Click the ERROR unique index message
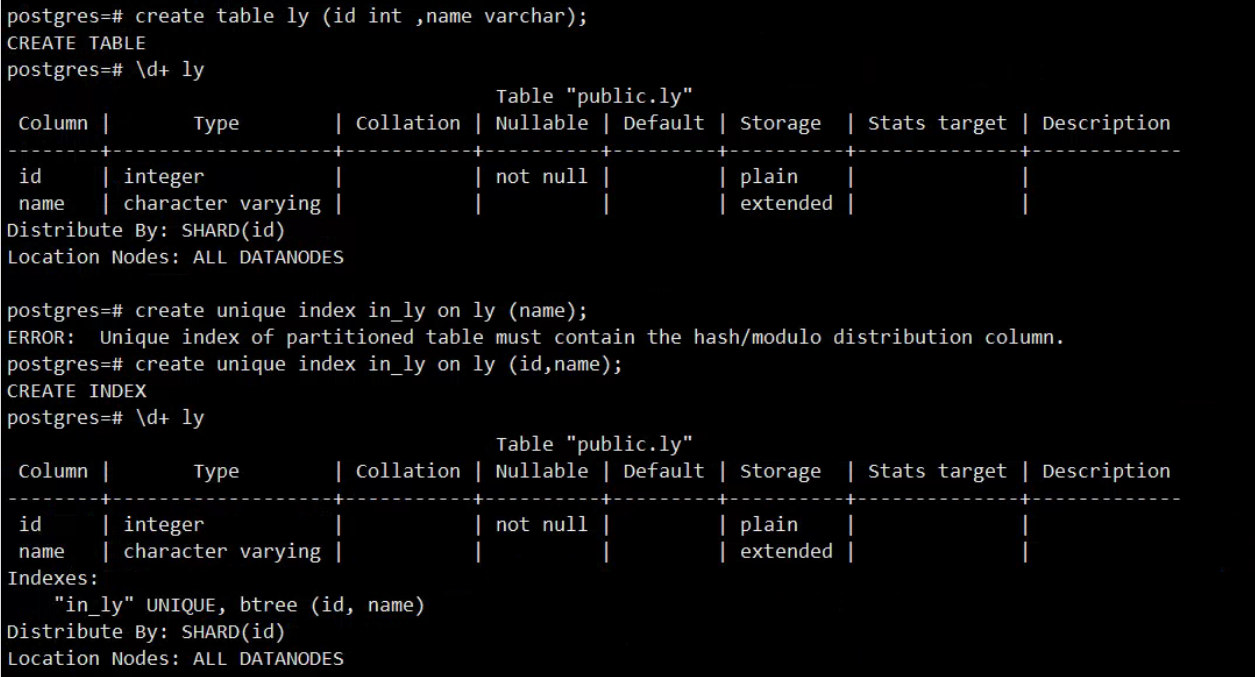1255x677 pixels. coord(535,337)
